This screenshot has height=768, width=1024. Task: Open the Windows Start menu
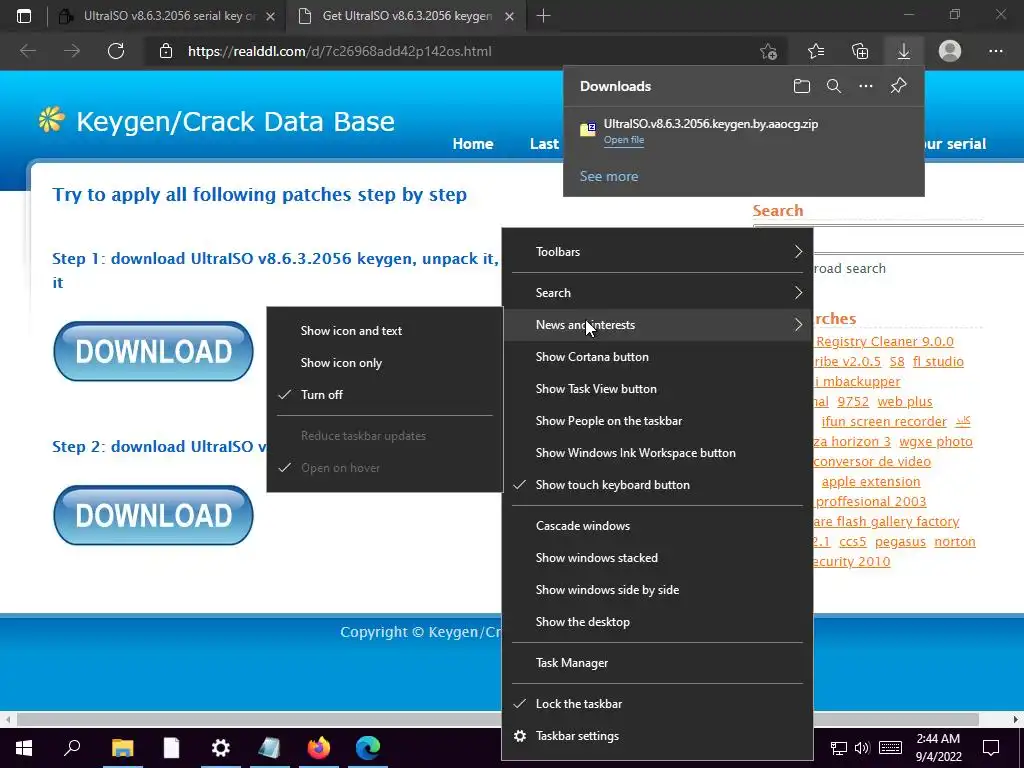[24, 748]
